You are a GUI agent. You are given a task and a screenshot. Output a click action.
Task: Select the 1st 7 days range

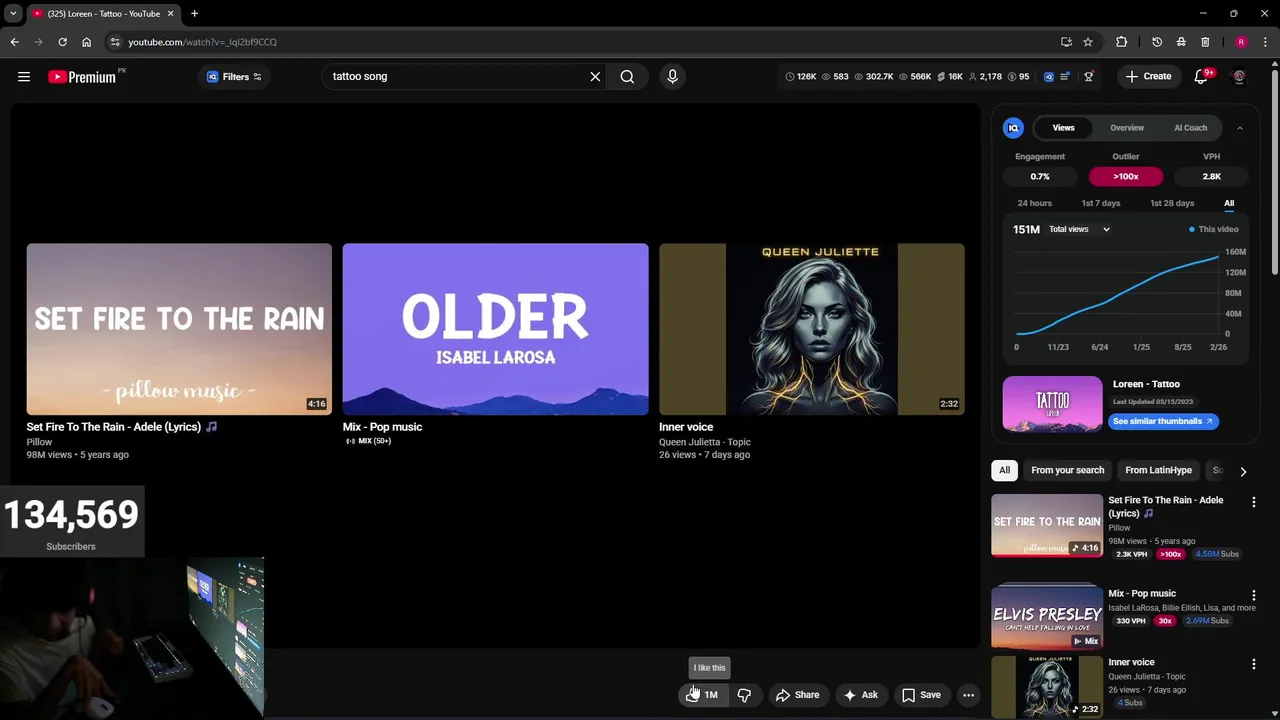click(1100, 203)
